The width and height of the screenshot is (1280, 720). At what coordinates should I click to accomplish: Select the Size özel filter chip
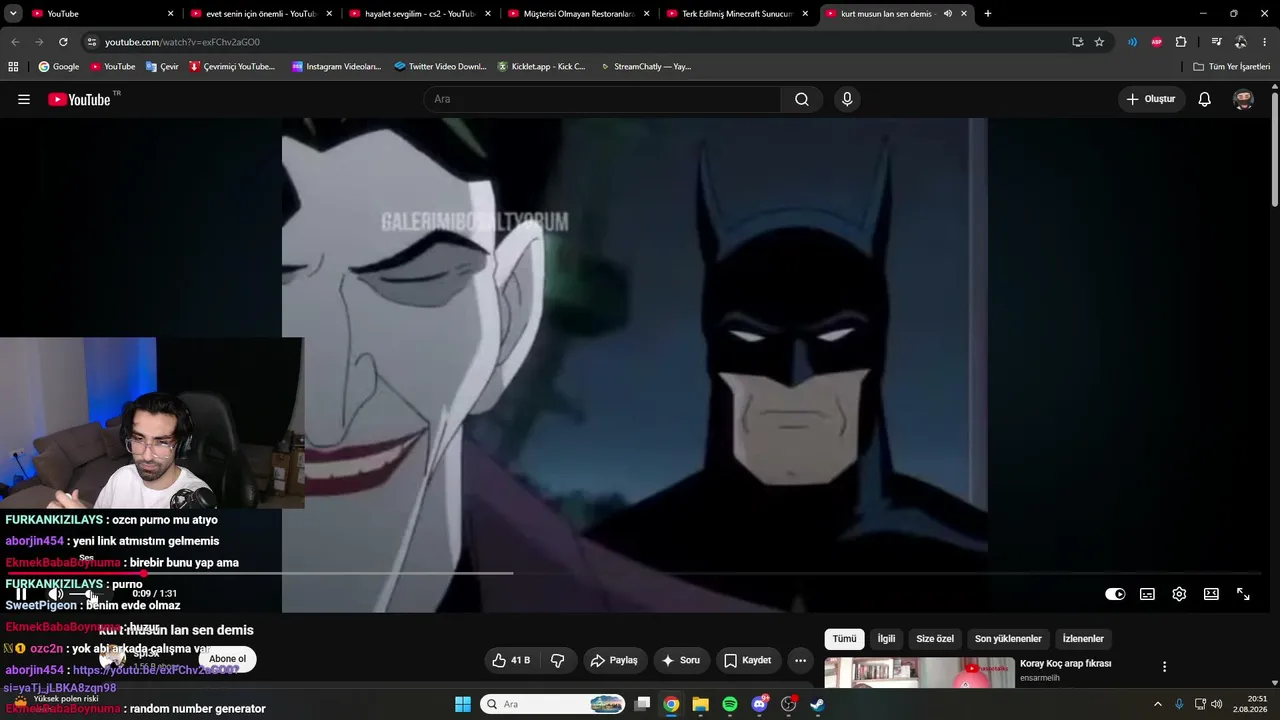(935, 639)
